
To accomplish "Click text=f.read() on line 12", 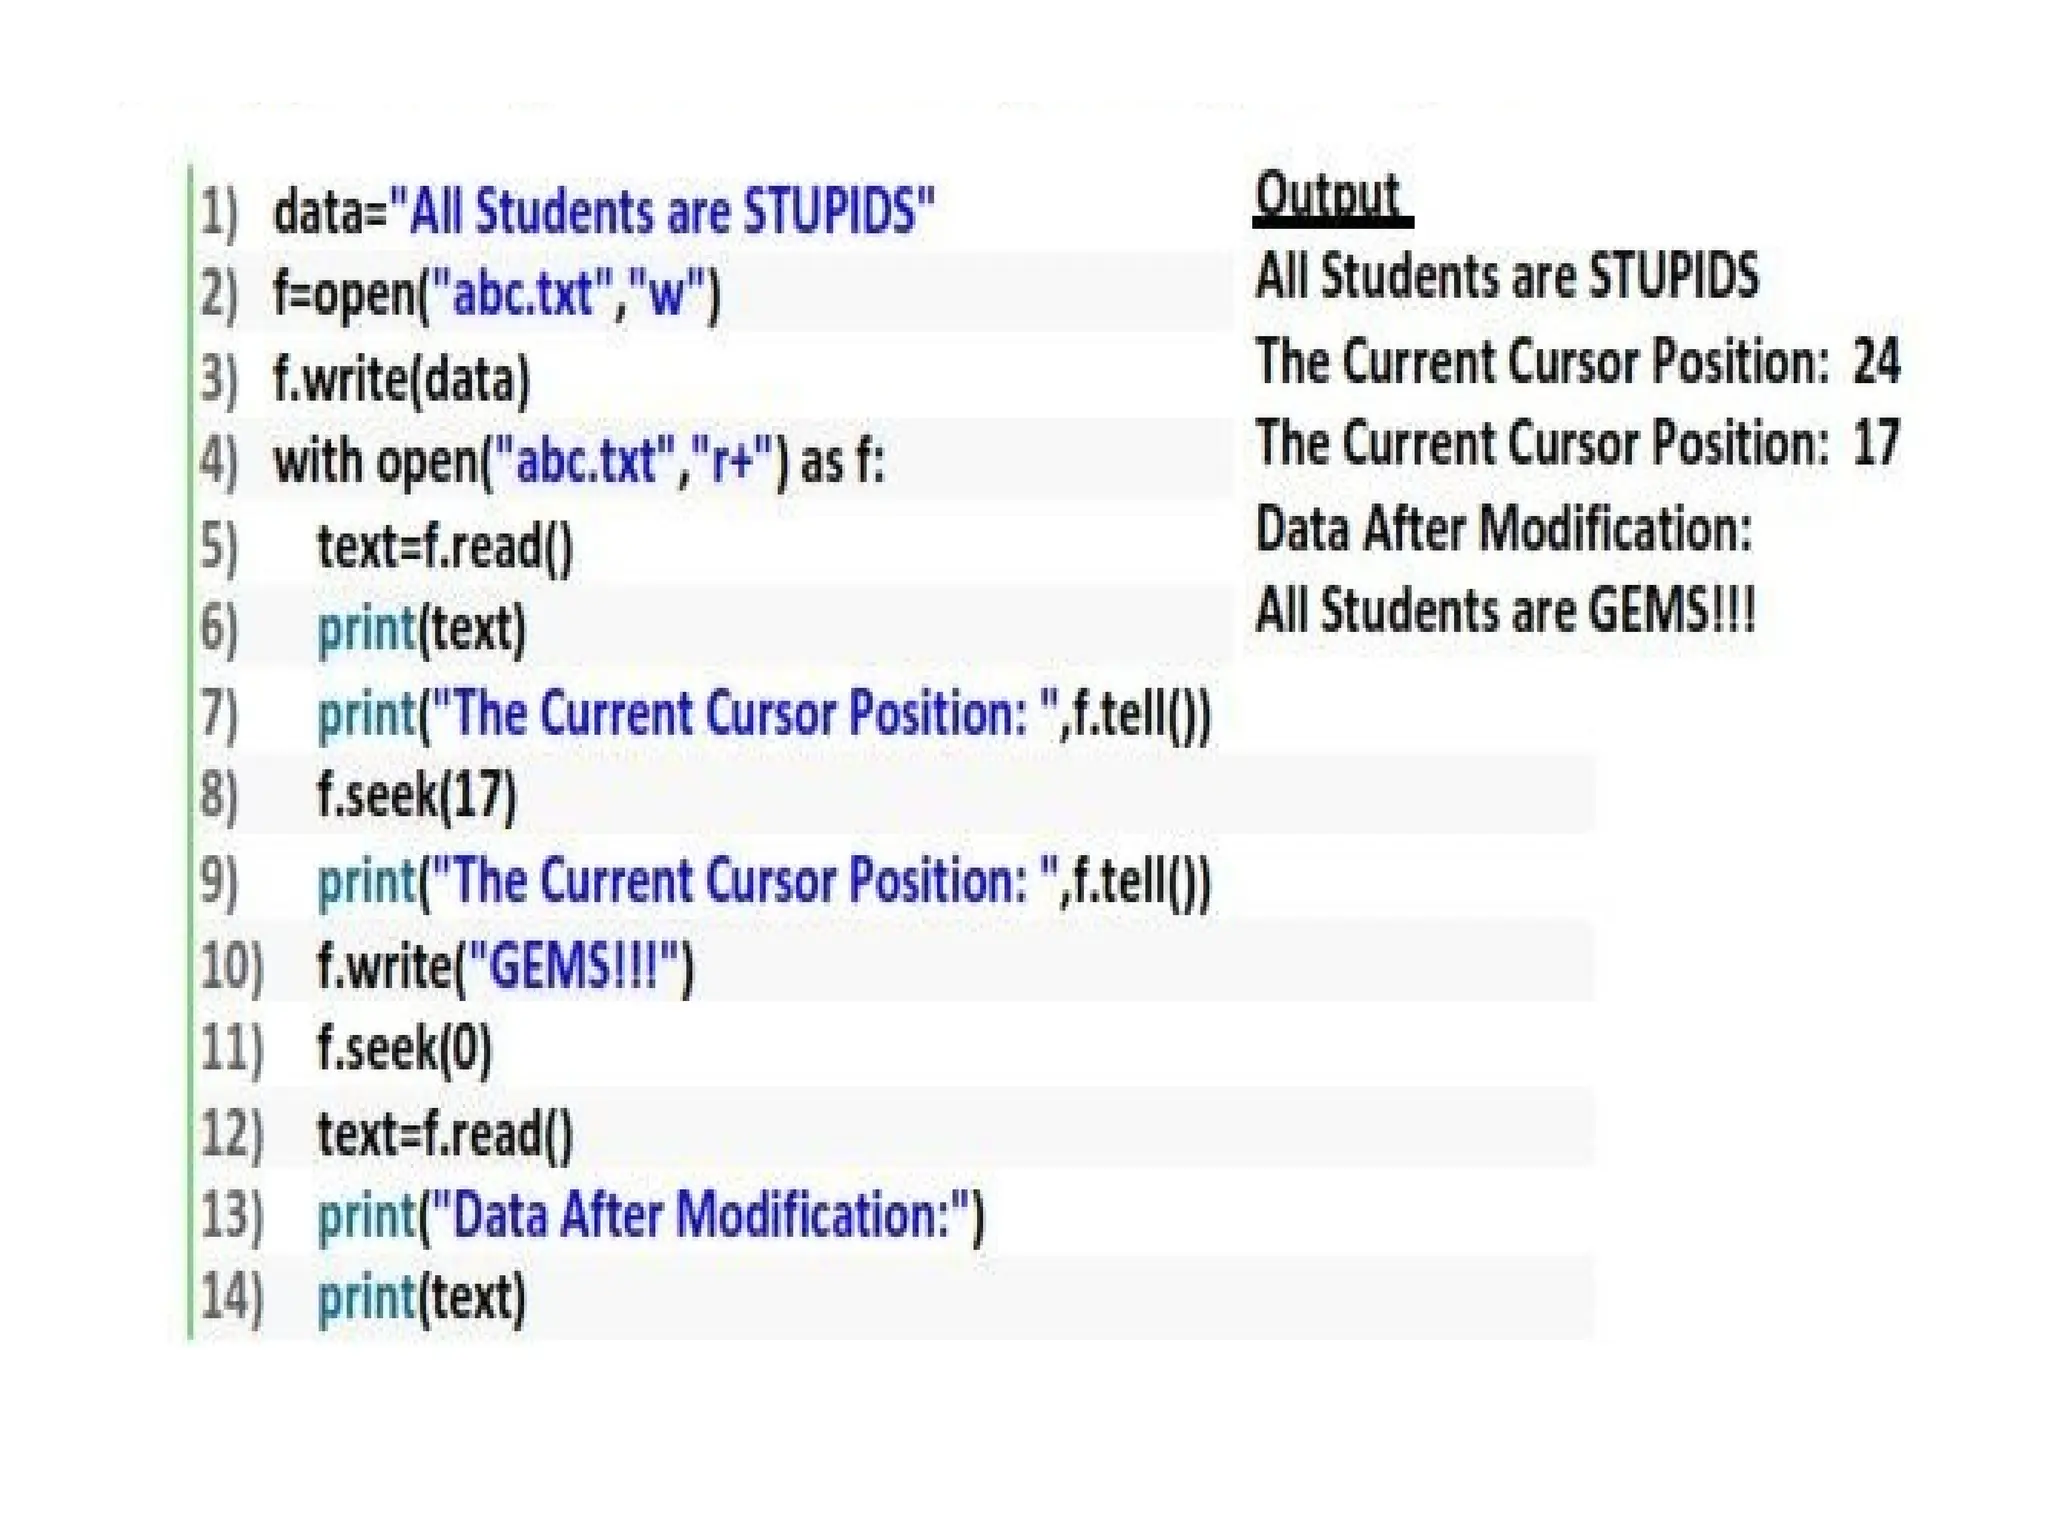I will point(445,1134).
